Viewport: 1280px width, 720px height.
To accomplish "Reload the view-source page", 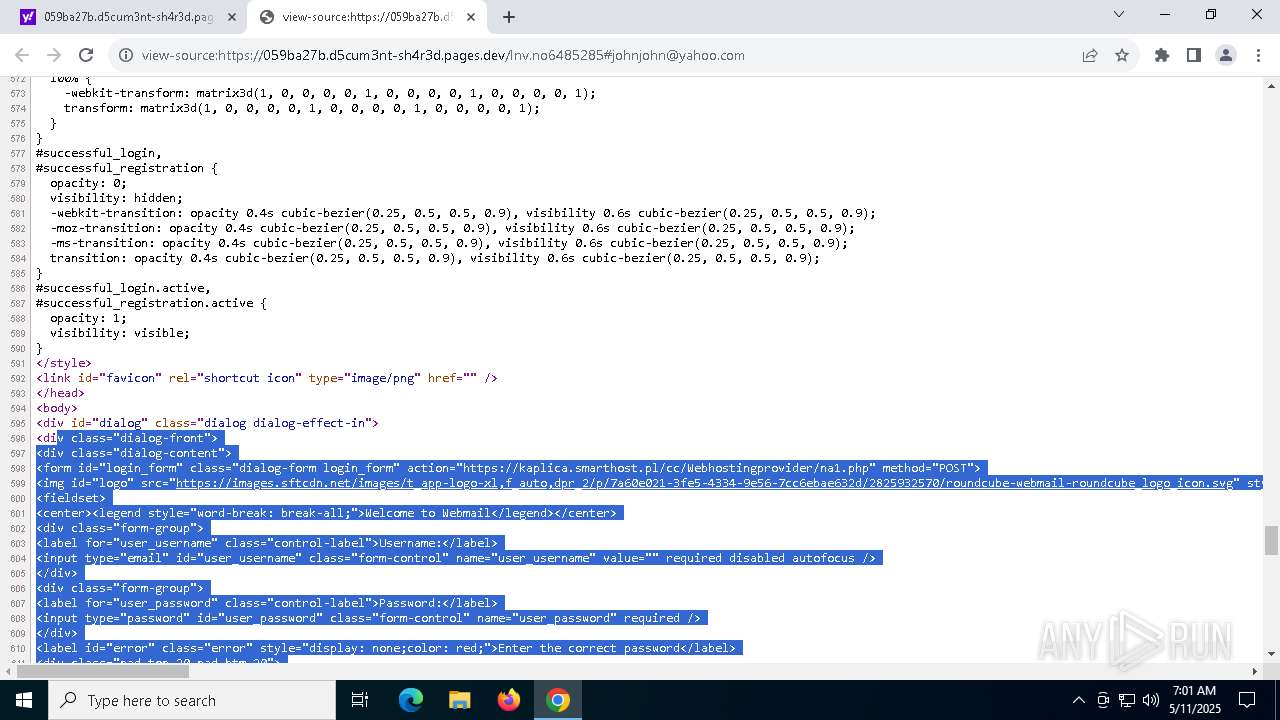I will tap(86, 55).
